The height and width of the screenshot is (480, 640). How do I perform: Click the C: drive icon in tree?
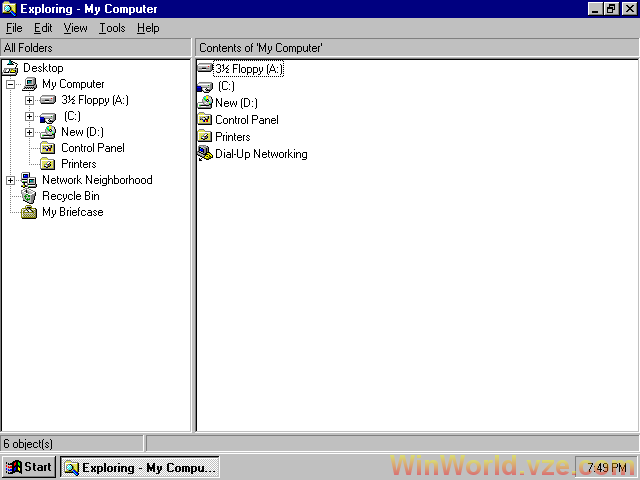pos(48,118)
